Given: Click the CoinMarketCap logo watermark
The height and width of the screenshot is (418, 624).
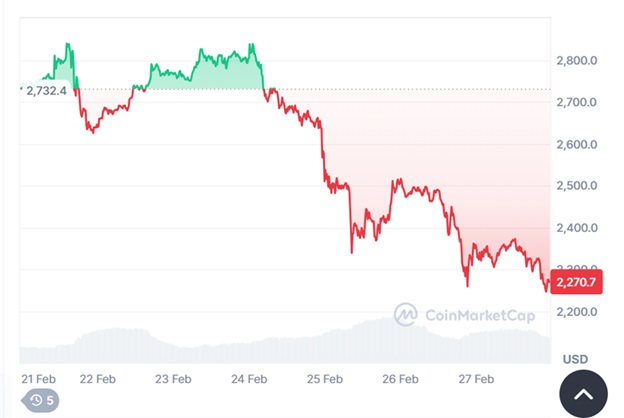Looking at the screenshot, I should pyautogui.click(x=406, y=313).
